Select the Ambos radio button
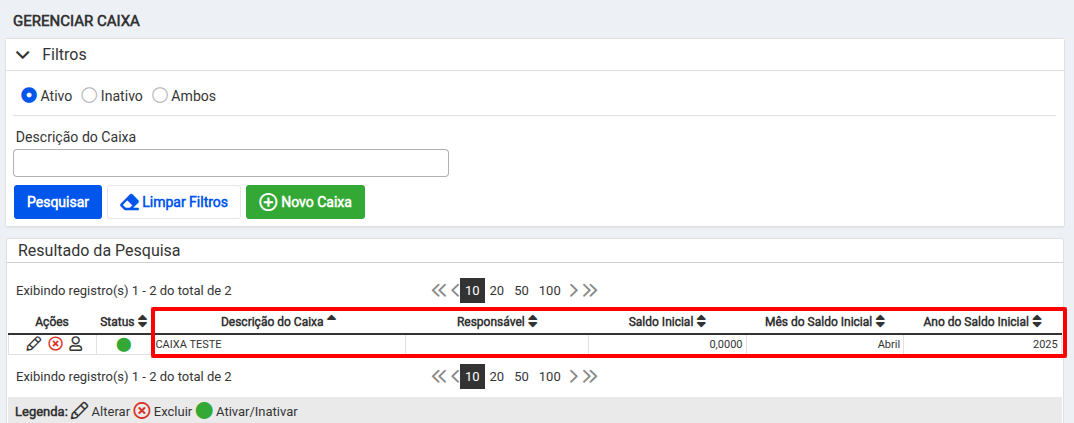The image size is (1074, 423). pyautogui.click(x=160, y=96)
